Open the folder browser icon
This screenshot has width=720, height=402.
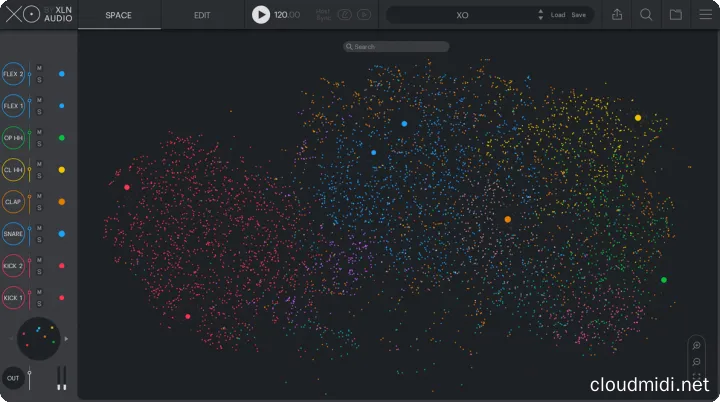click(x=676, y=15)
